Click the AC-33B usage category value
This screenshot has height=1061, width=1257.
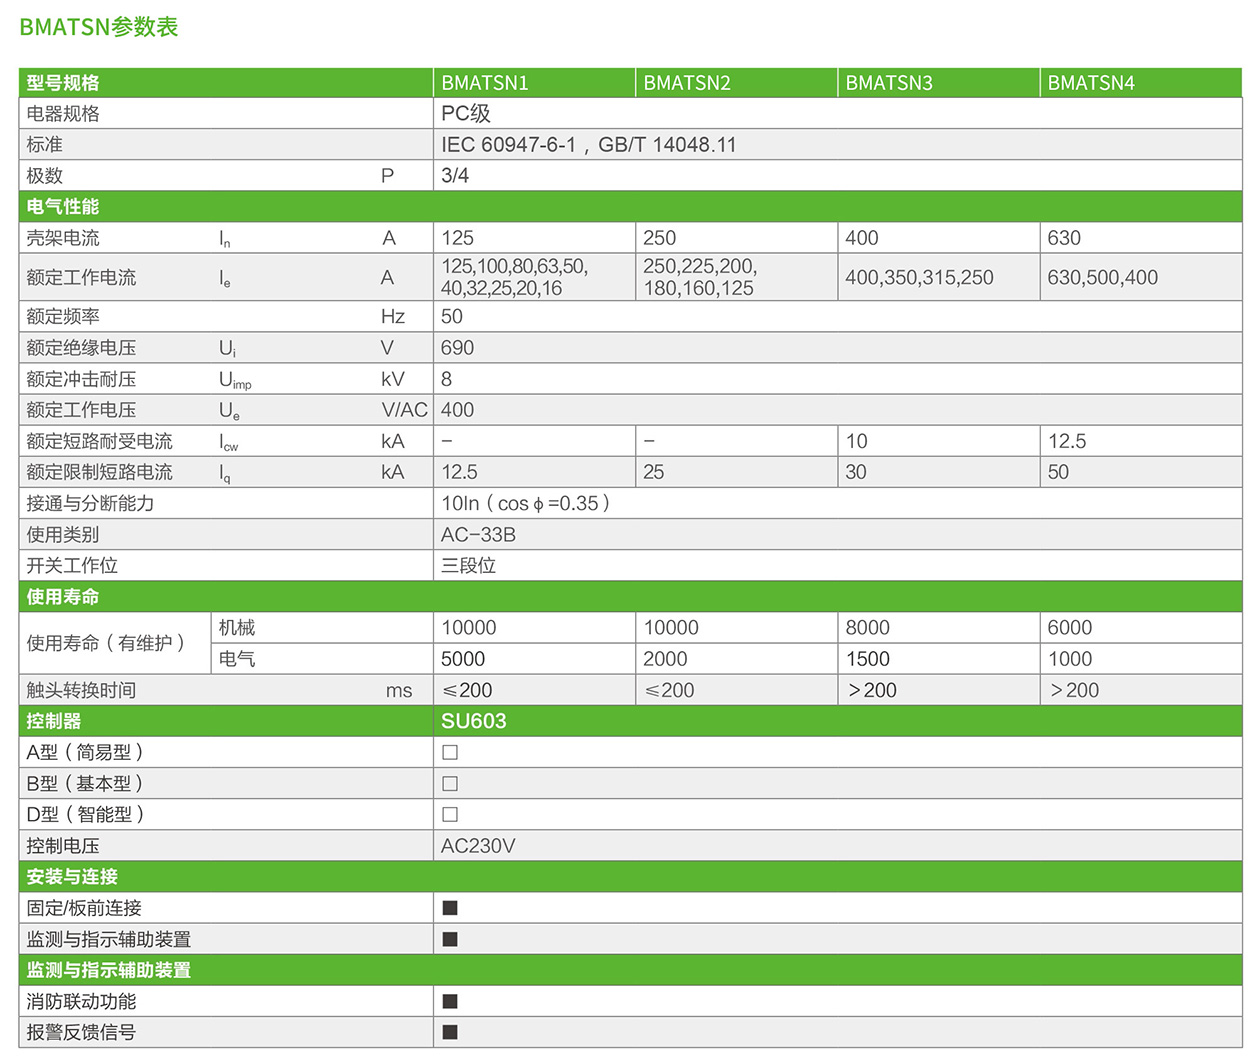click(478, 535)
